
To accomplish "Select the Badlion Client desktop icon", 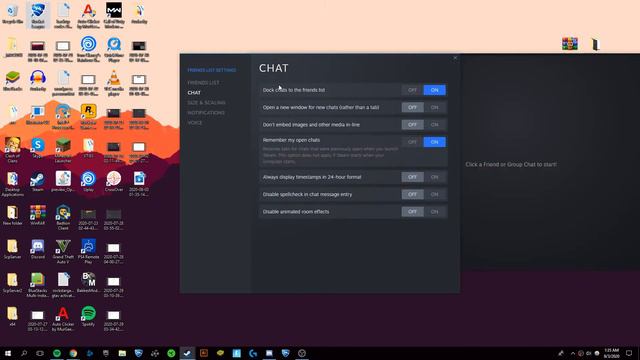I will (63, 218).
